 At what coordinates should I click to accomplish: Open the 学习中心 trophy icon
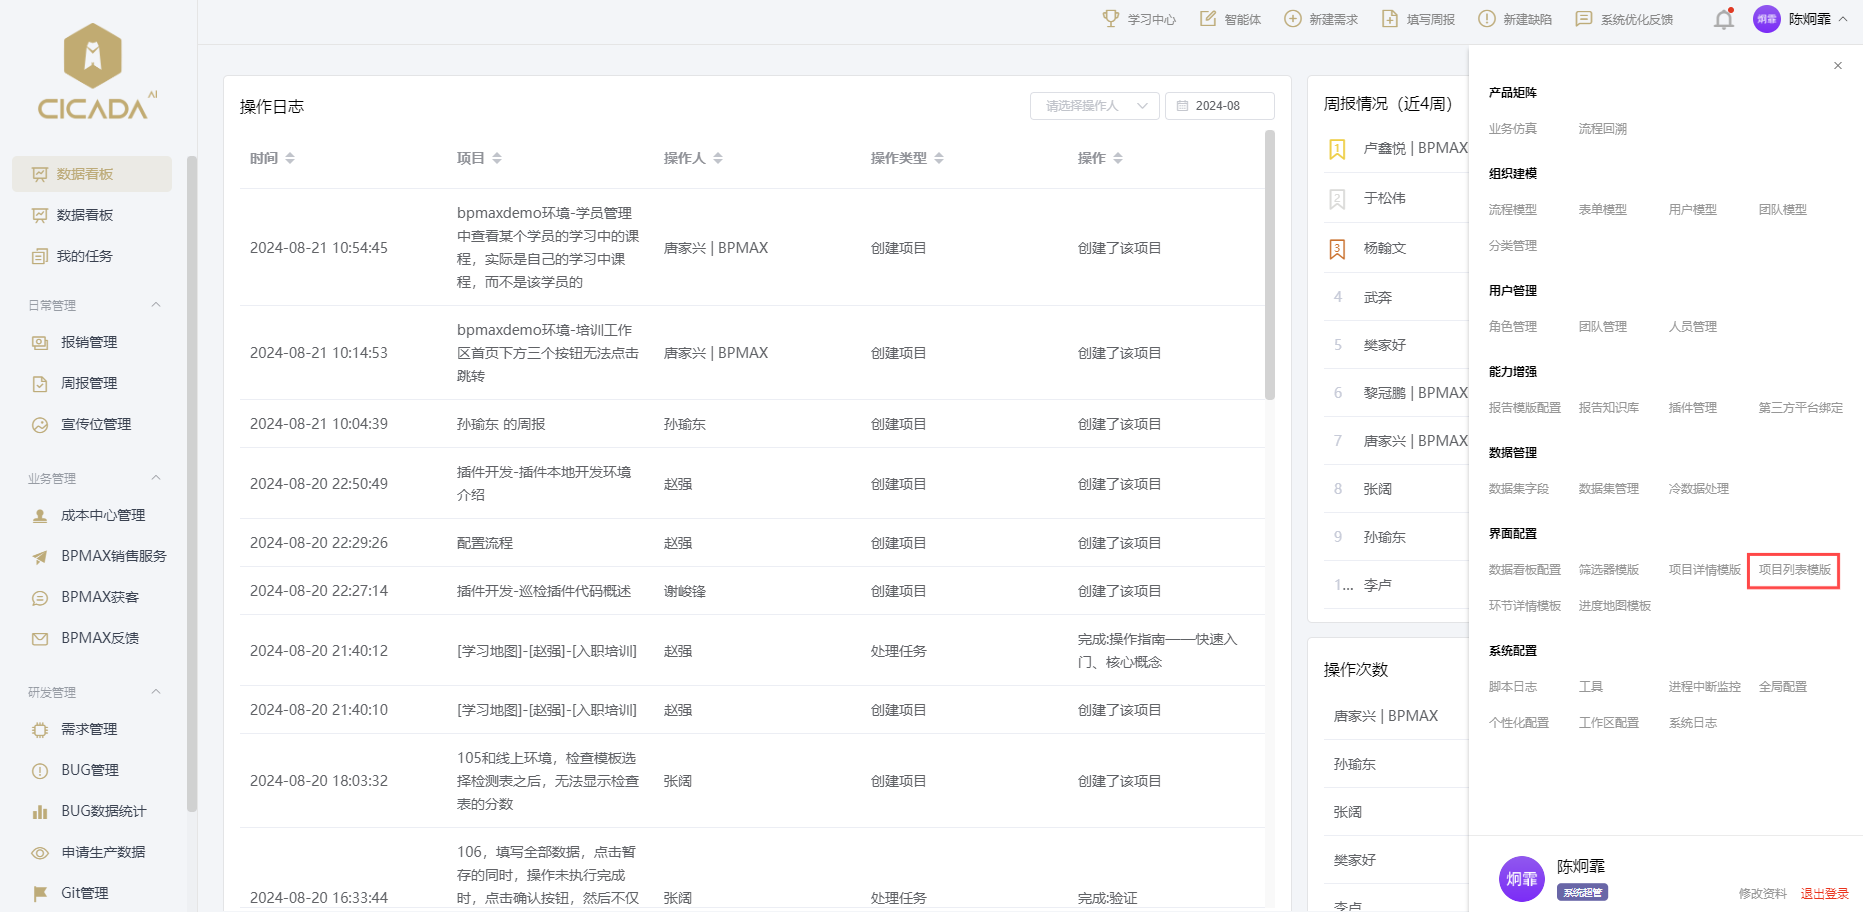(x=1111, y=19)
